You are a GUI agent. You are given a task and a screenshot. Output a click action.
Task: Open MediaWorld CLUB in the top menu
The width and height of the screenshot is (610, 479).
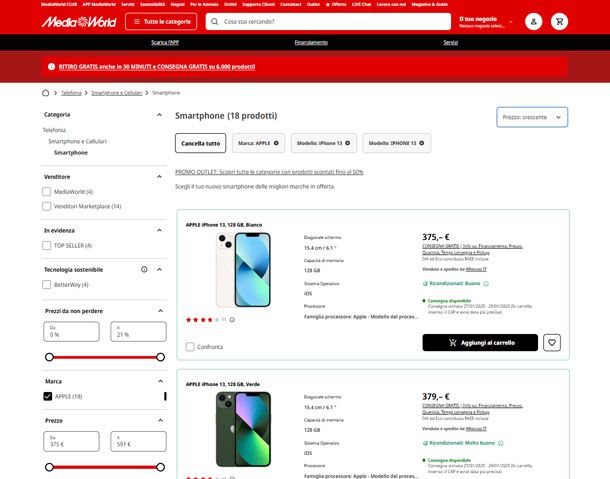pyautogui.click(x=59, y=4)
